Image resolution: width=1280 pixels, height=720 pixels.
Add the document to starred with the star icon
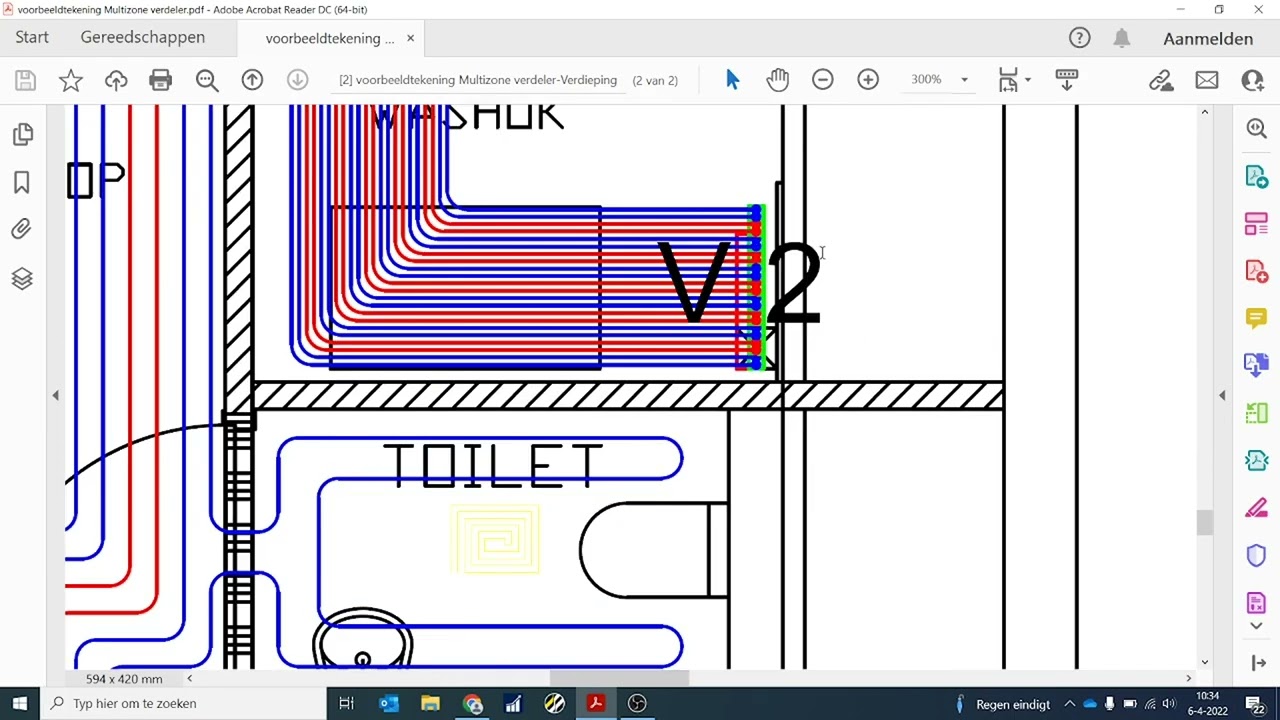click(x=70, y=80)
